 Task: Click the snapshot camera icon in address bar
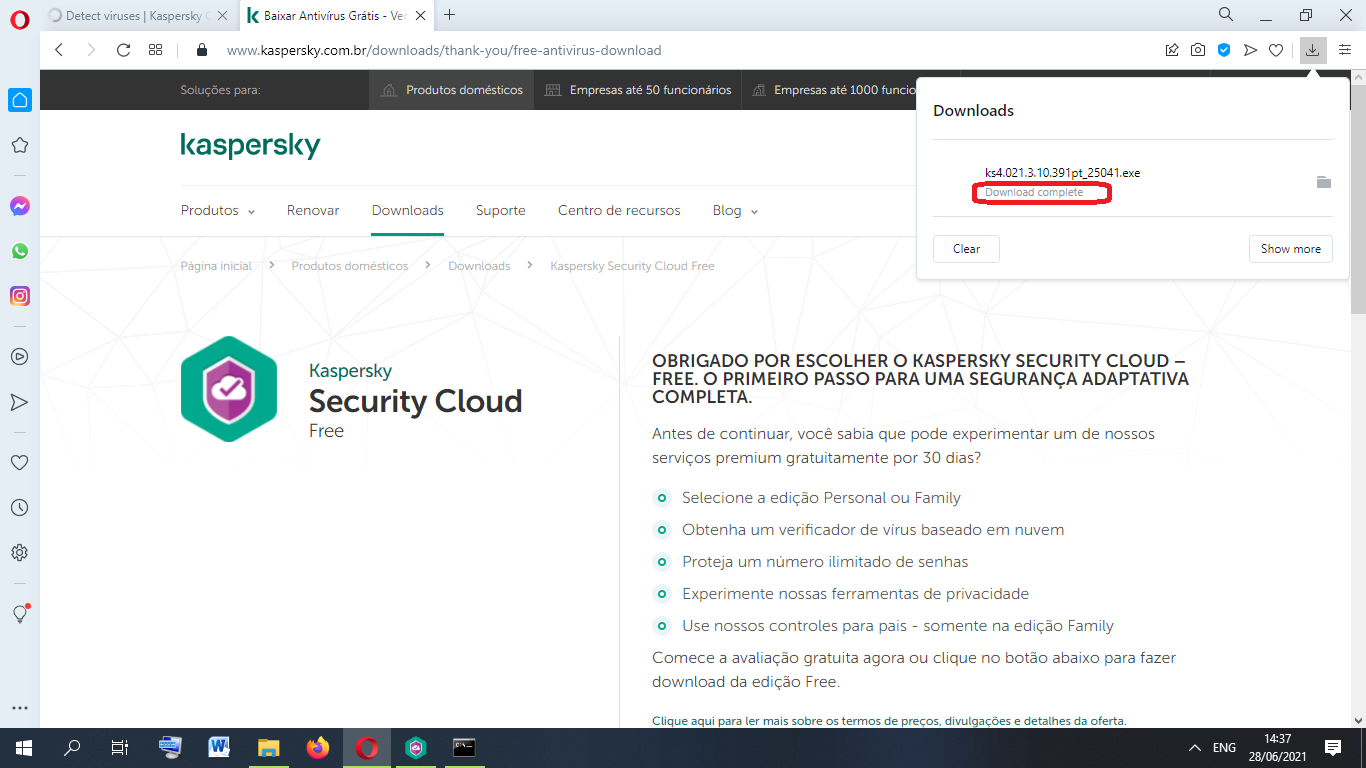tap(1198, 50)
